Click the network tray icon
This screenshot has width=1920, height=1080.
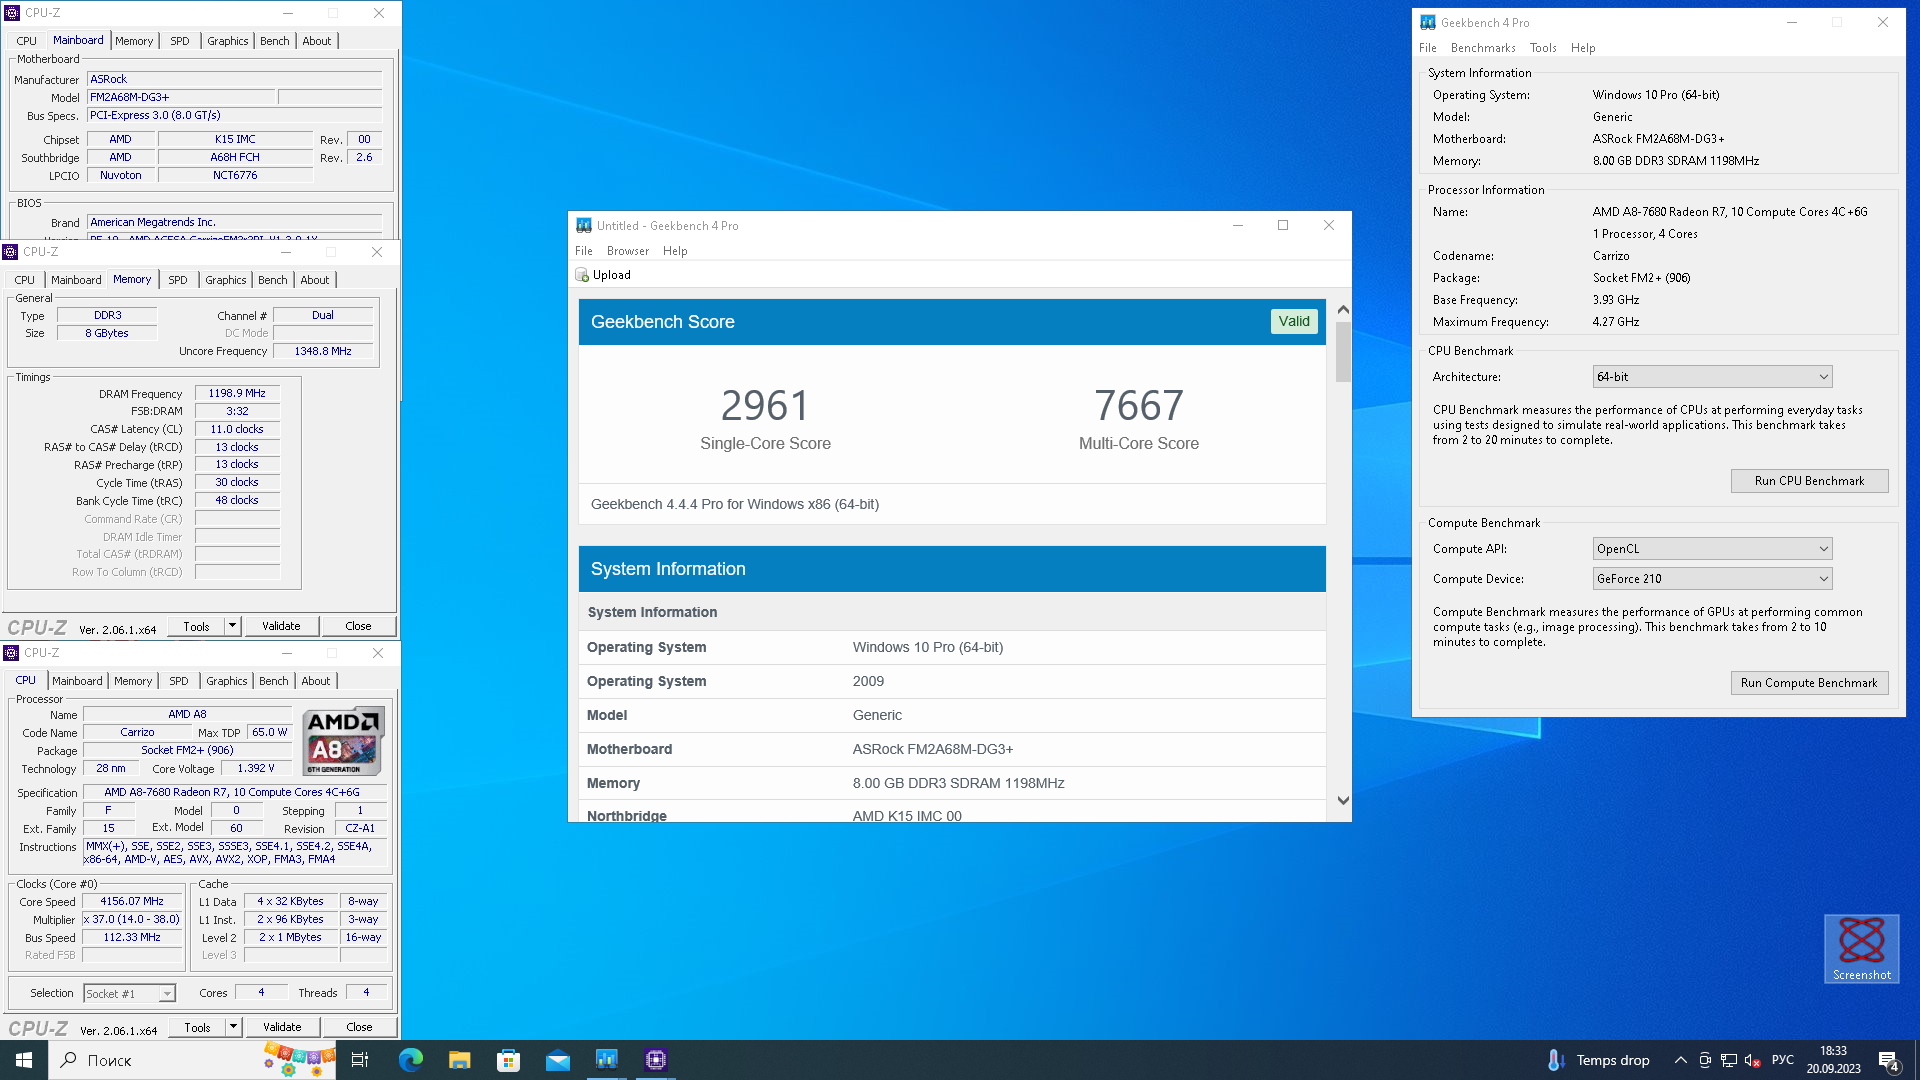click(1728, 1060)
